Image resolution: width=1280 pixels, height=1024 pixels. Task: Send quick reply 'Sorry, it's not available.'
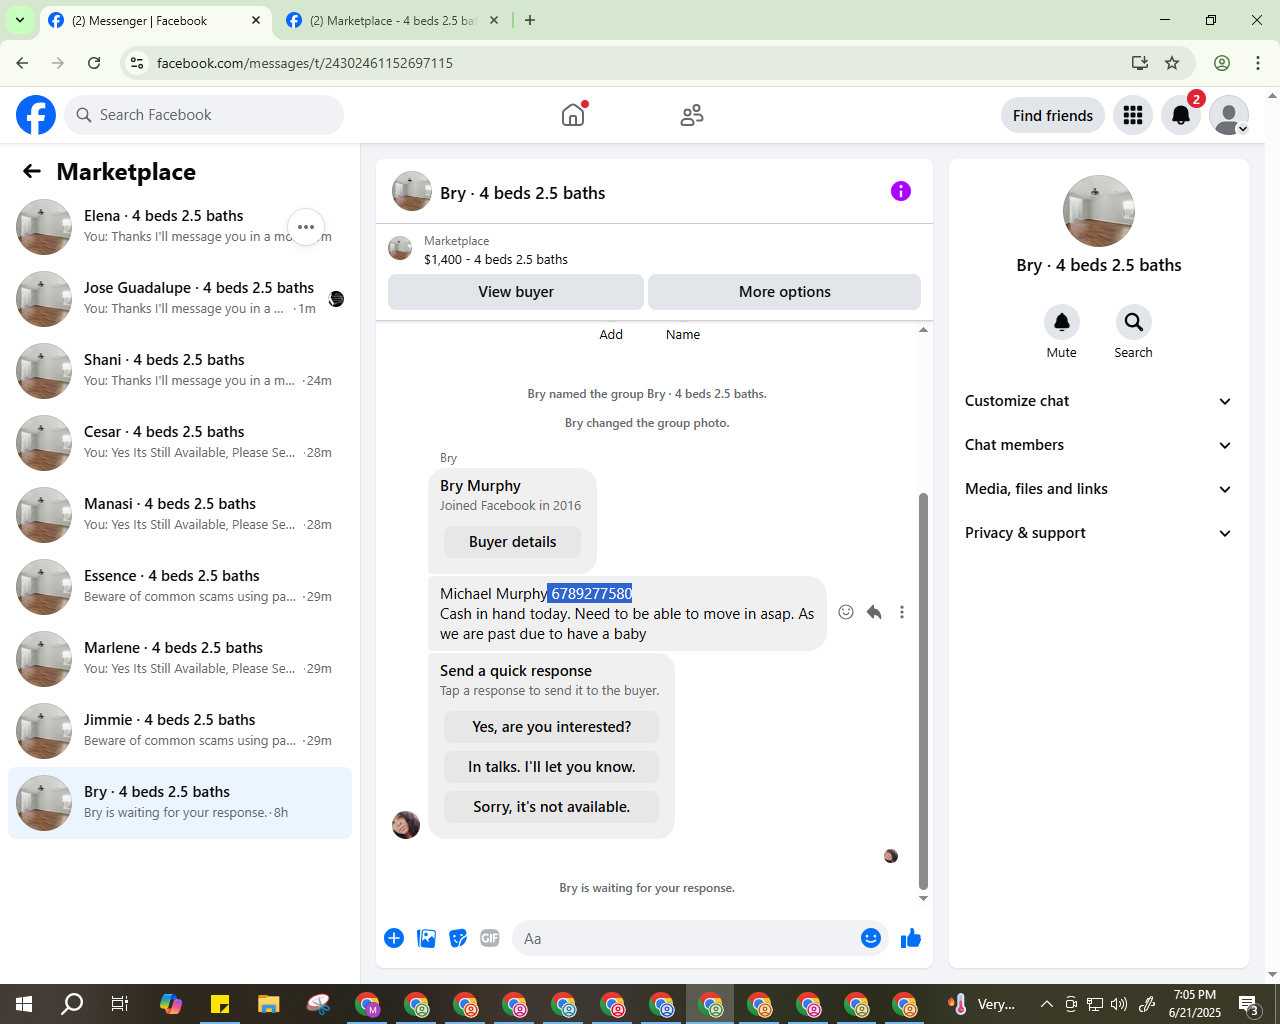552,807
